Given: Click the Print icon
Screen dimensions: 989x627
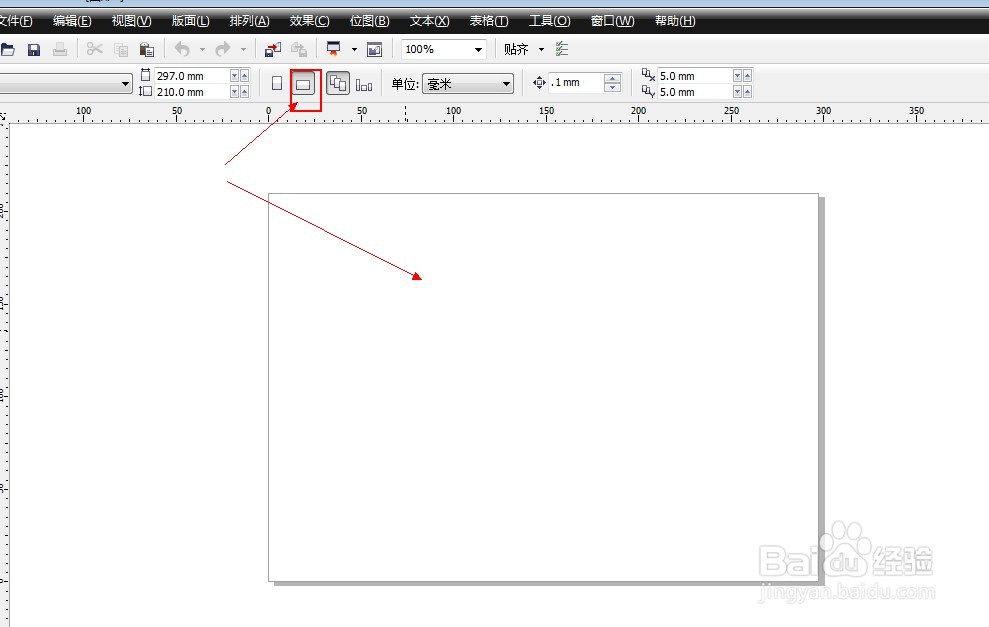Looking at the screenshot, I should click(59, 48).
